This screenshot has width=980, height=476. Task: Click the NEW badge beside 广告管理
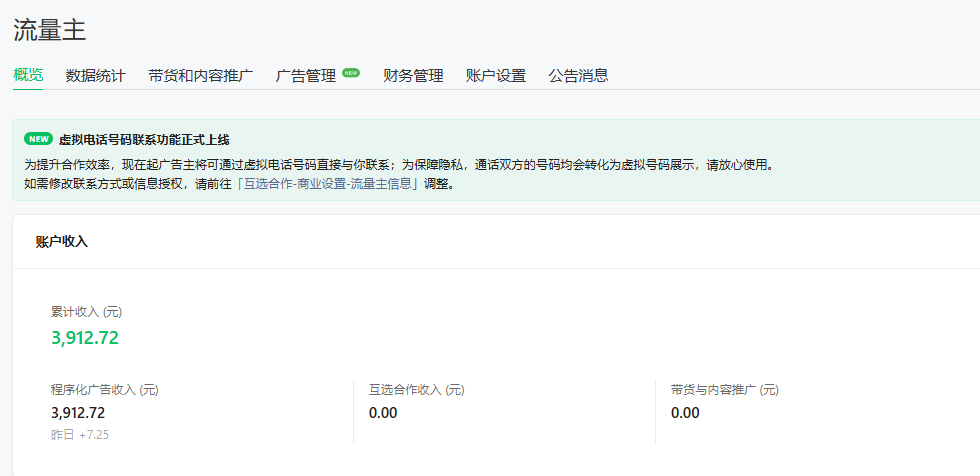pyautogui.click(x=351, y=73)
